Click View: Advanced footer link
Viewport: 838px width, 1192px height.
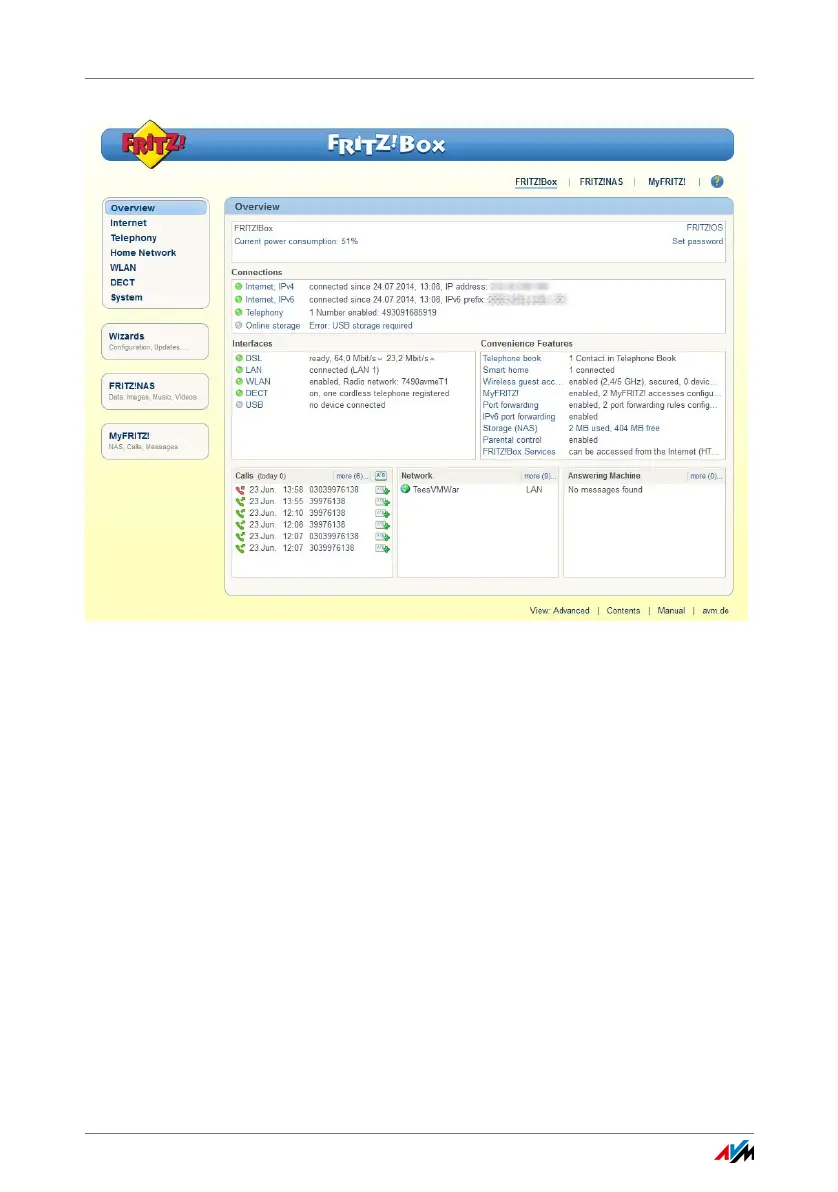point(560,610)
